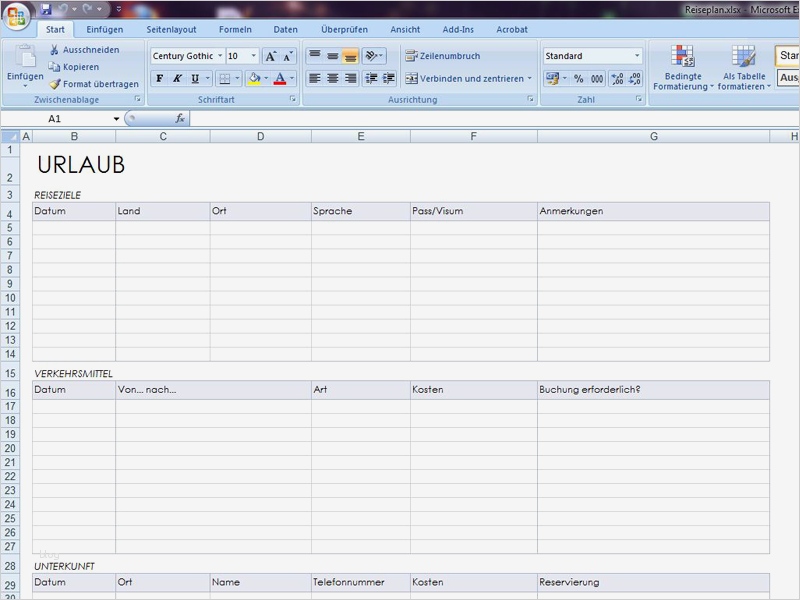Open the Überprüfen ribbon tab
Screen dimensions: 800x600
(347, 29)
